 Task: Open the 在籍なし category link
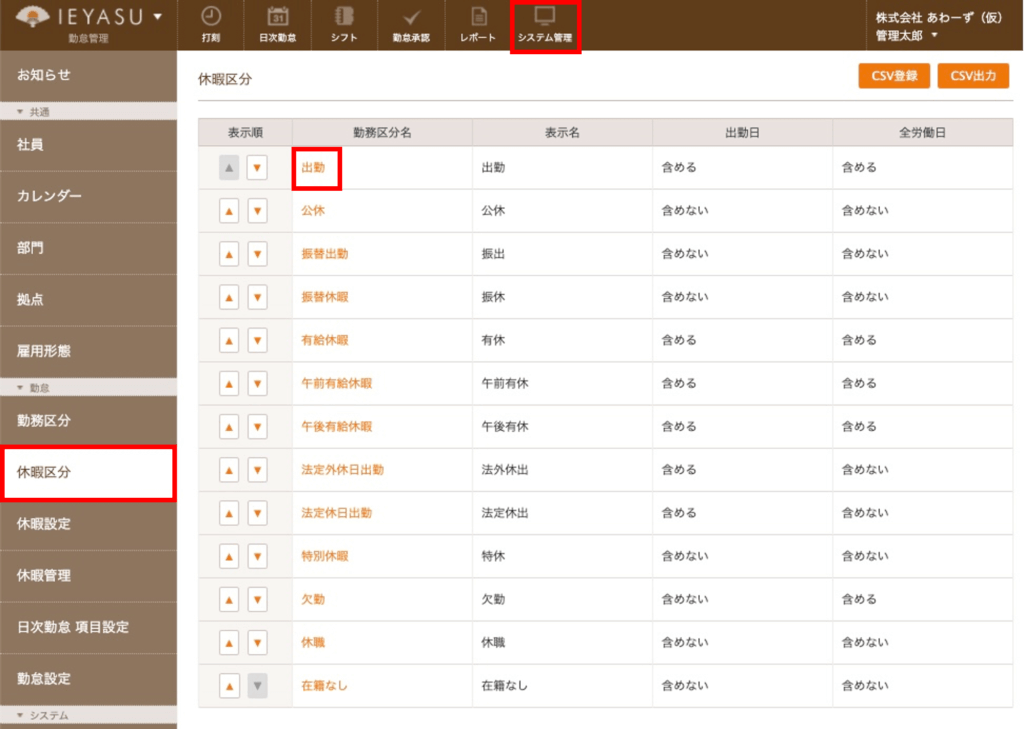tap(324, 685)
